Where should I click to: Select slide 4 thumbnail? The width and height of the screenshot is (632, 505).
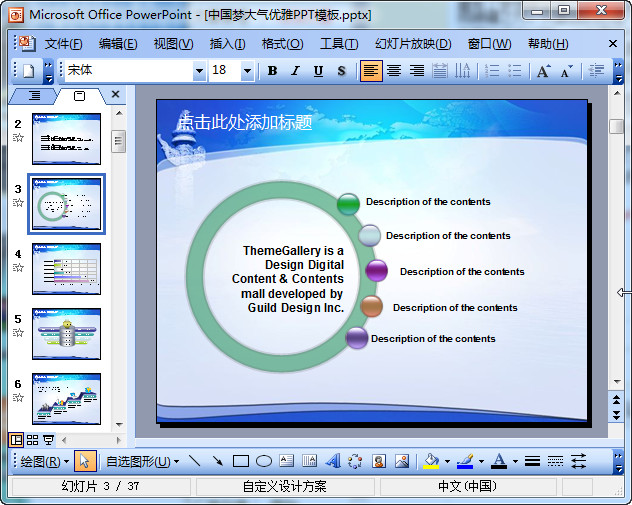click(67, 269)
